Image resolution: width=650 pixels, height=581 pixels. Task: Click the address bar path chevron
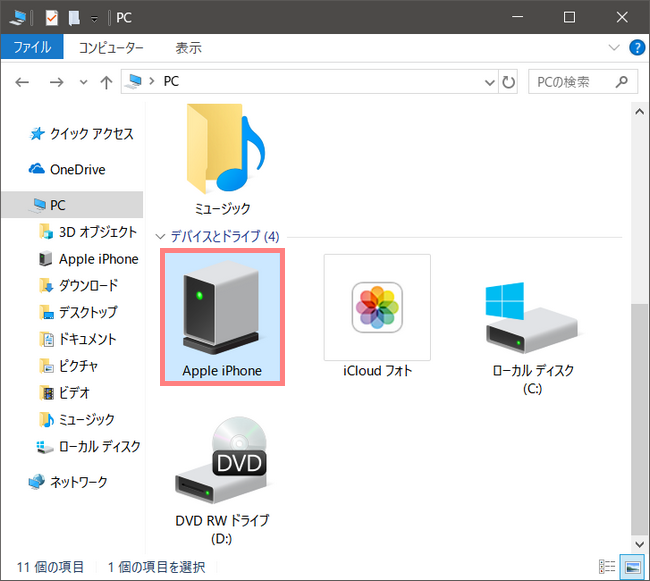[152, 81]
